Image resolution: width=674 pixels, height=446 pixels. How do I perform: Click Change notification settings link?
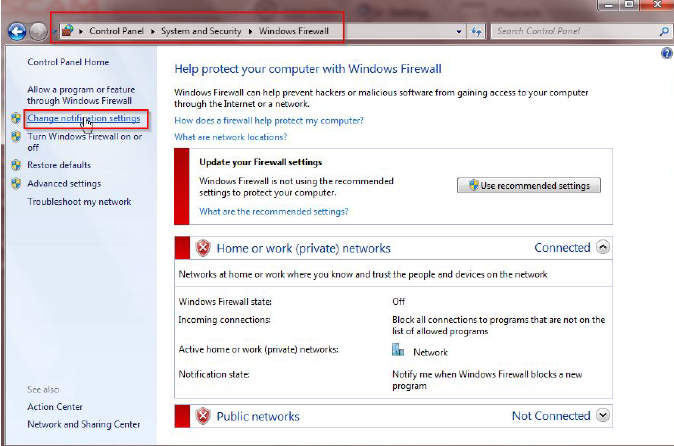coord(84,118)
